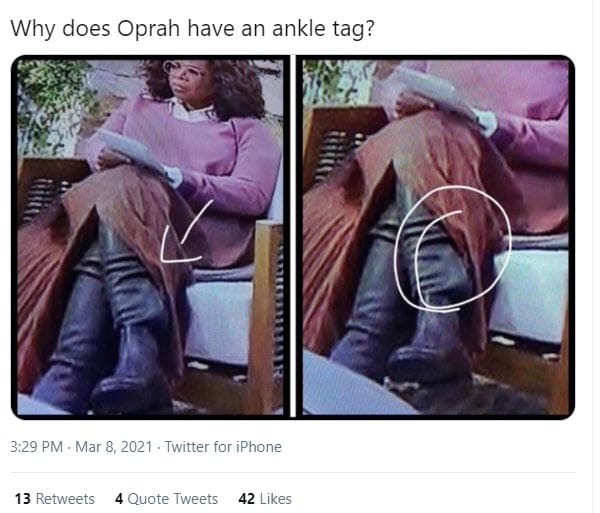
Task: Open the right zoomed-in photo
Action: pyautogui.click(x=436, y=237)
